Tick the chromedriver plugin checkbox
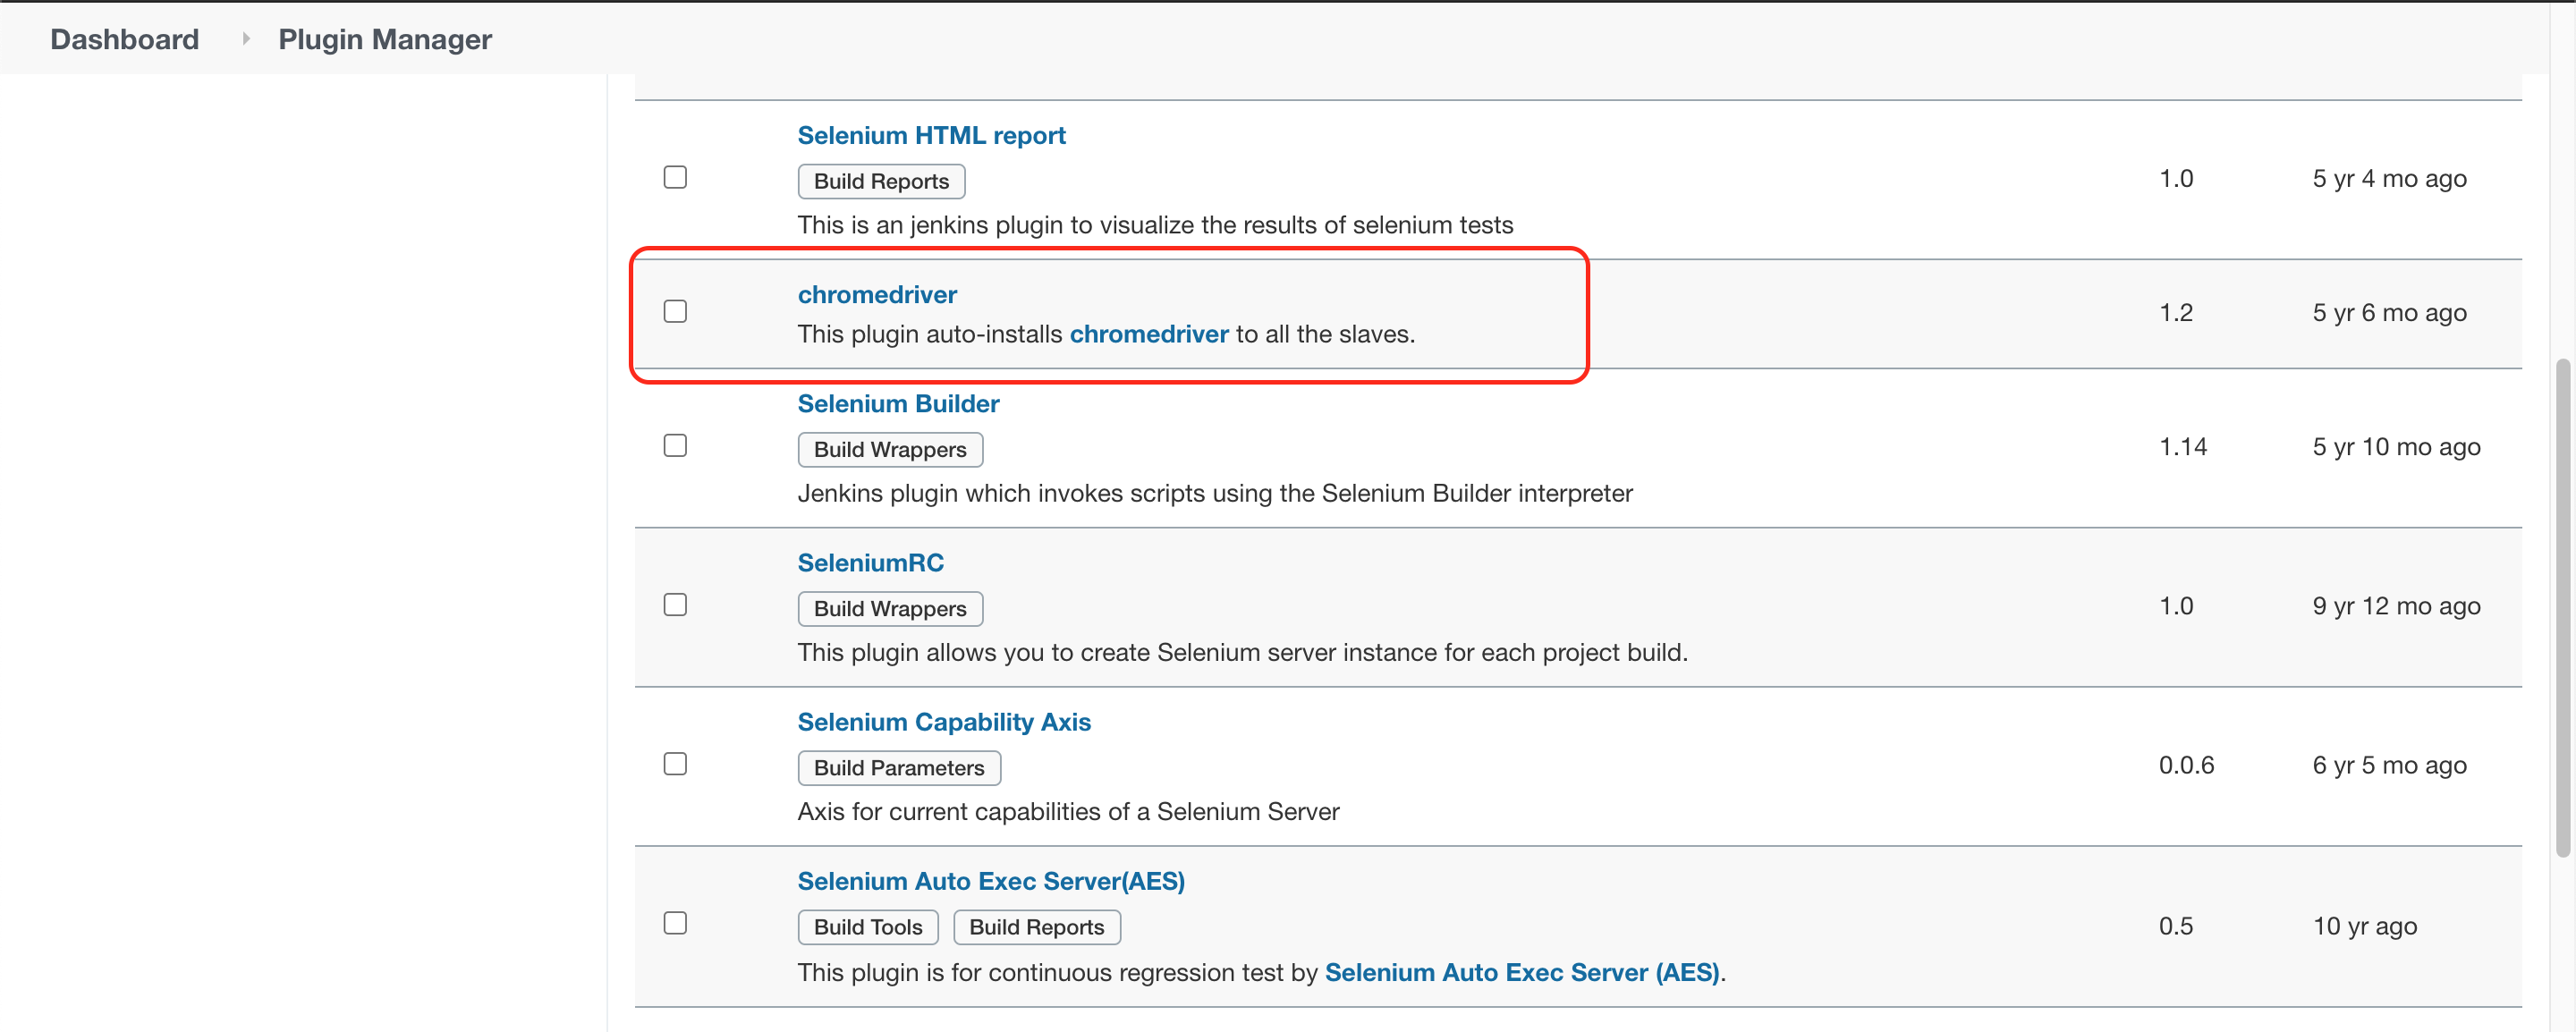This screenshot has height=1032, width=2576. click(x=676, y=311)
